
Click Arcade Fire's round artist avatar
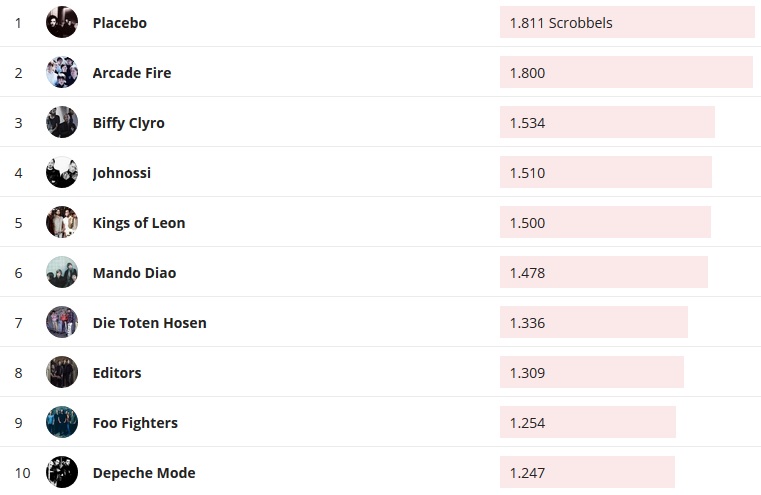coord(62,72)
